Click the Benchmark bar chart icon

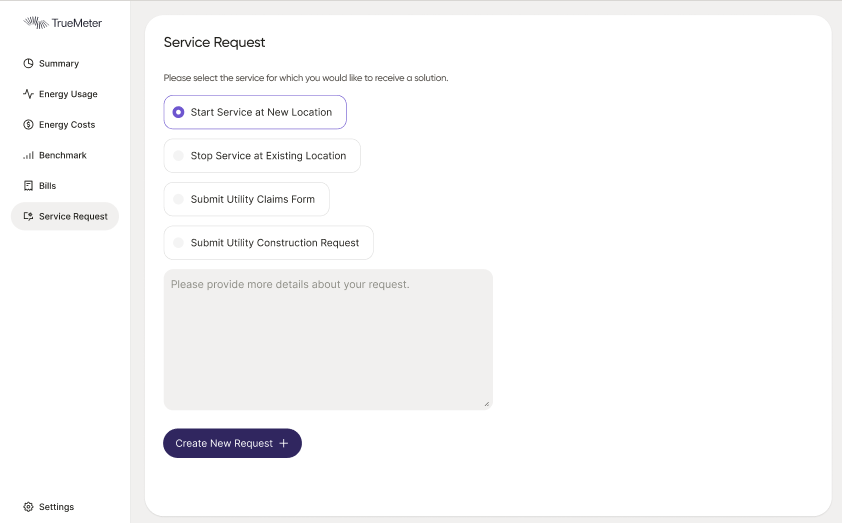[x=28, y=155]
